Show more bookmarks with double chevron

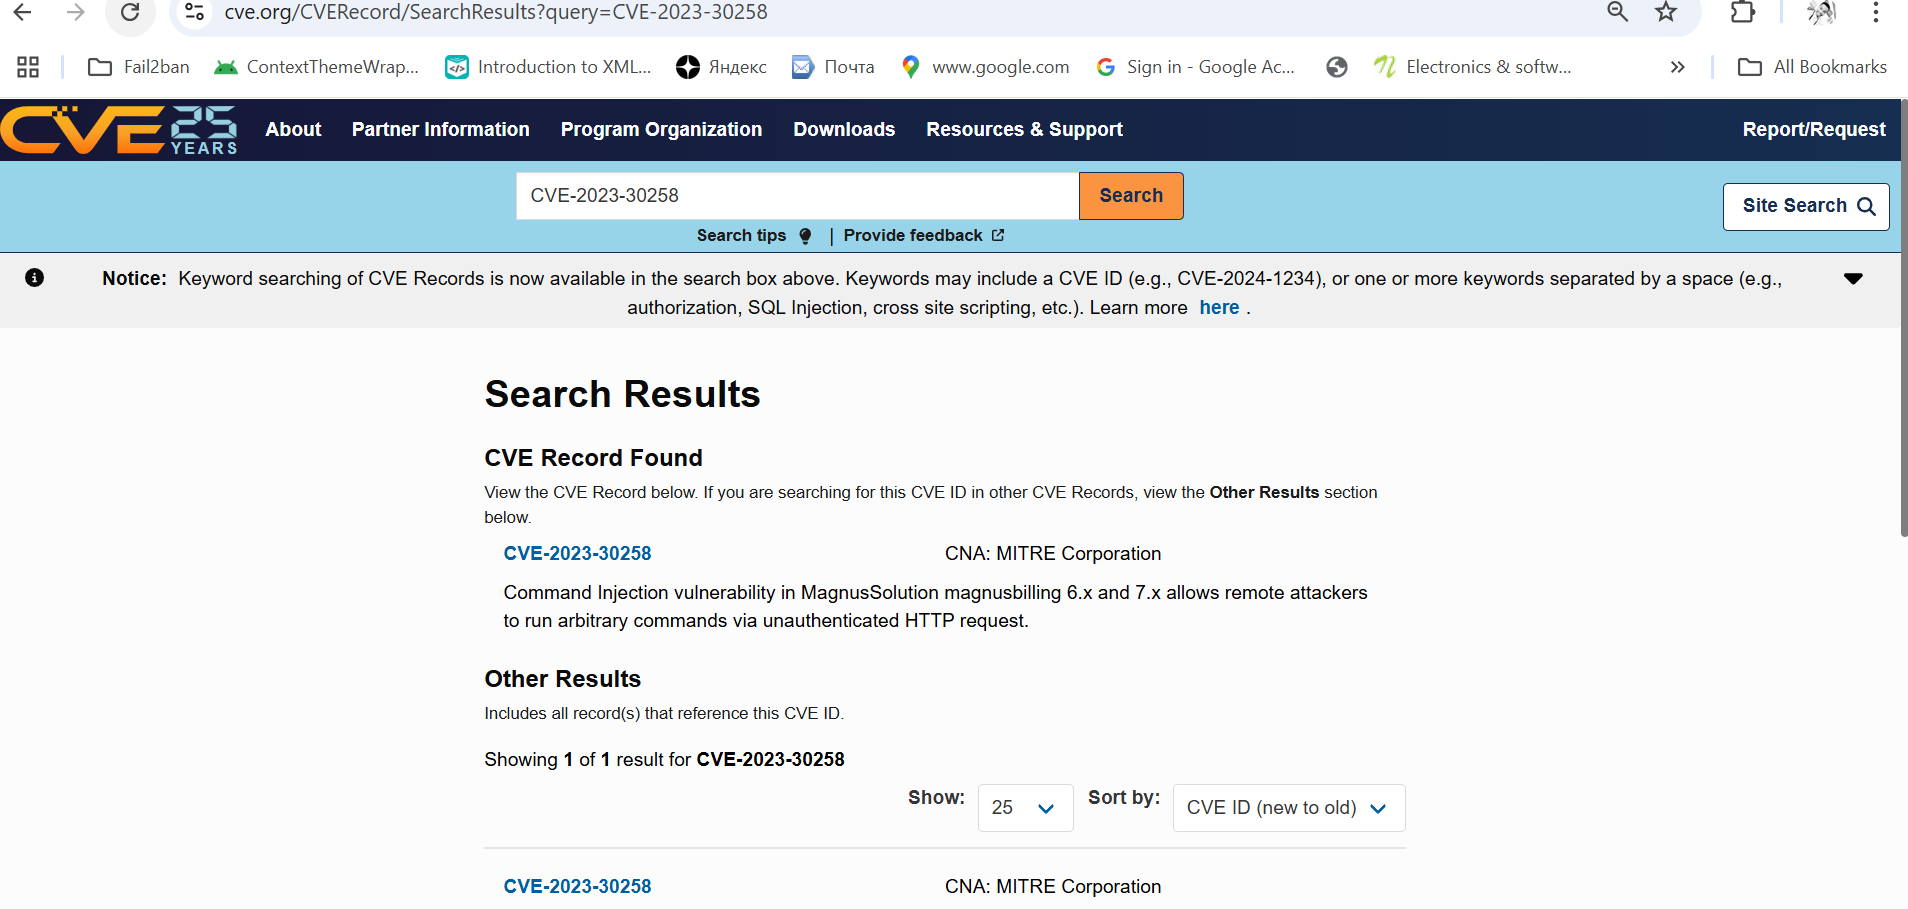tap(1678, 67)
